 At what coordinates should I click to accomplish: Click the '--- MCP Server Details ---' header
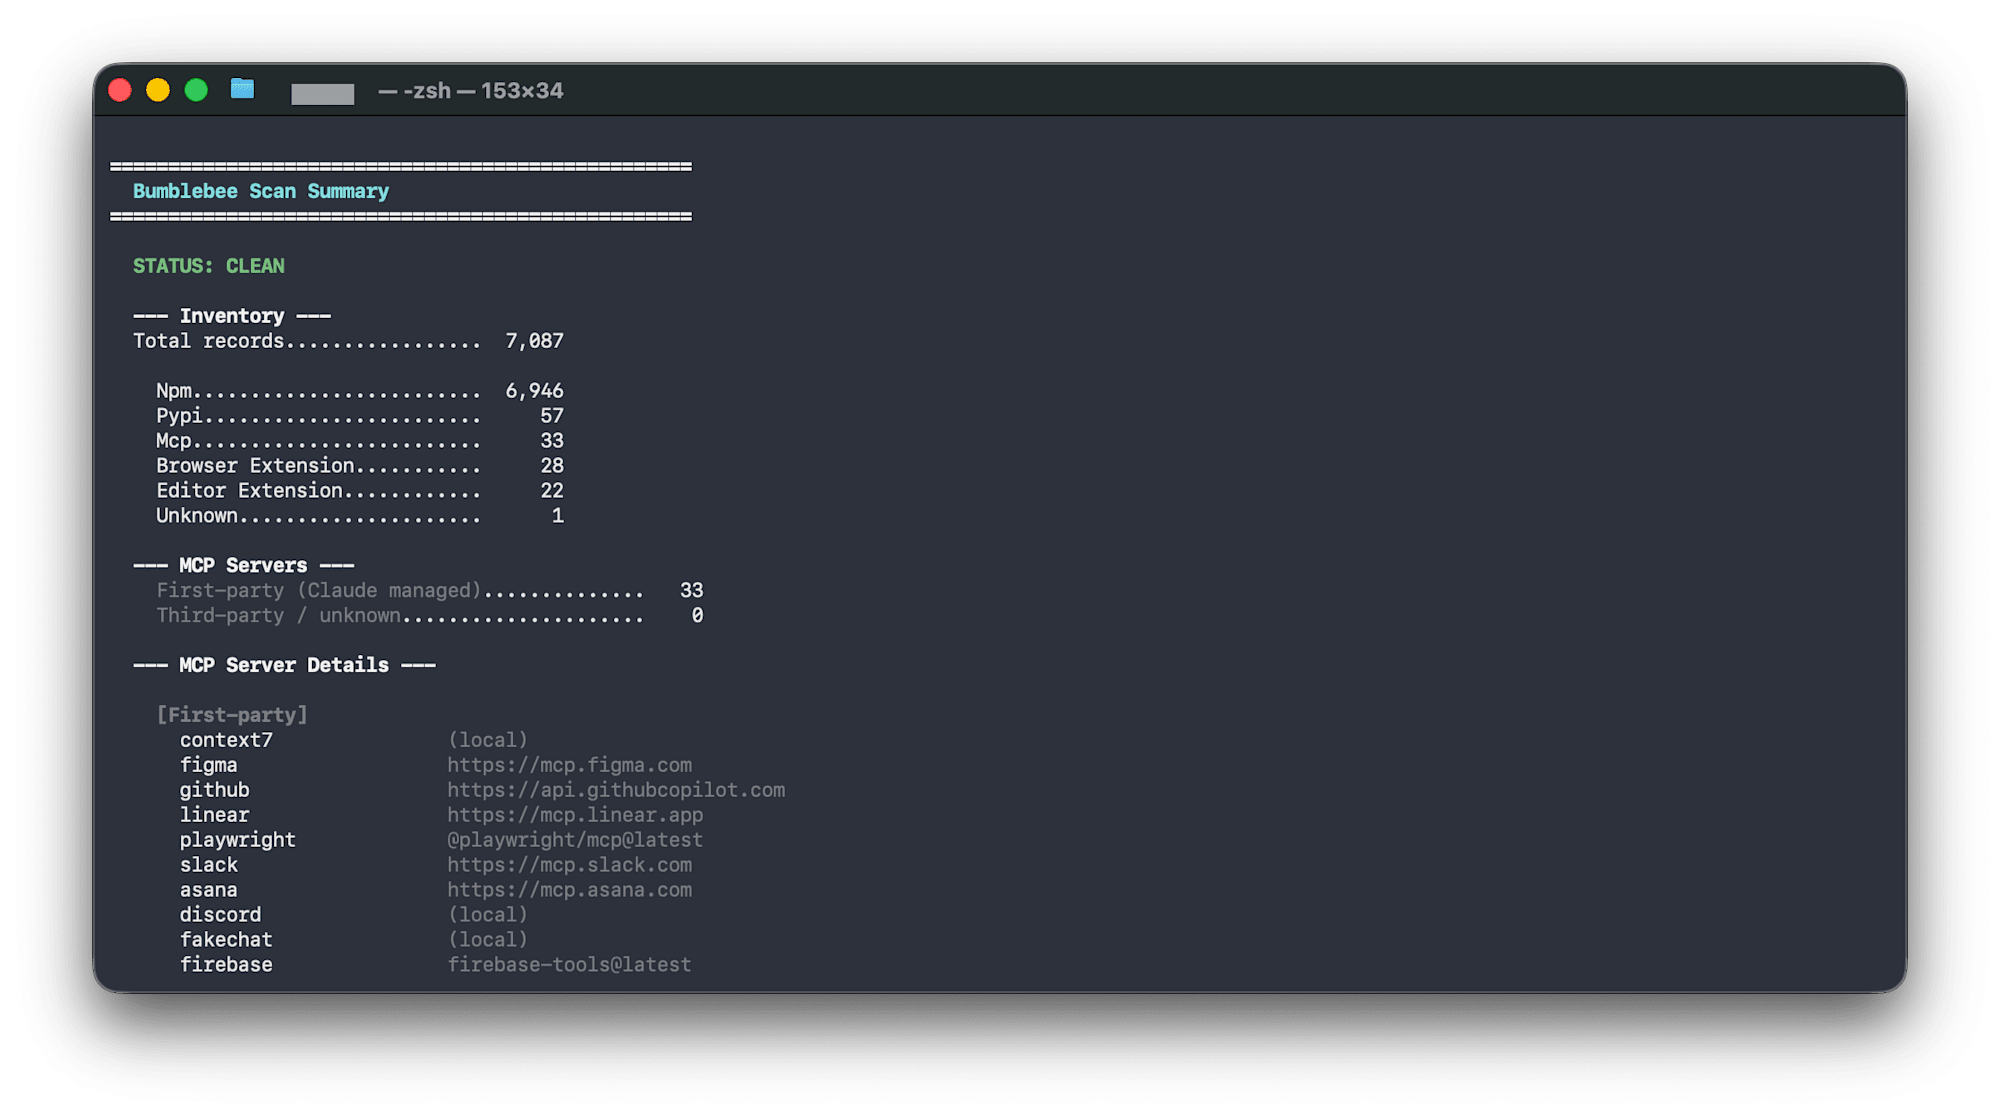tap(284, 666)
